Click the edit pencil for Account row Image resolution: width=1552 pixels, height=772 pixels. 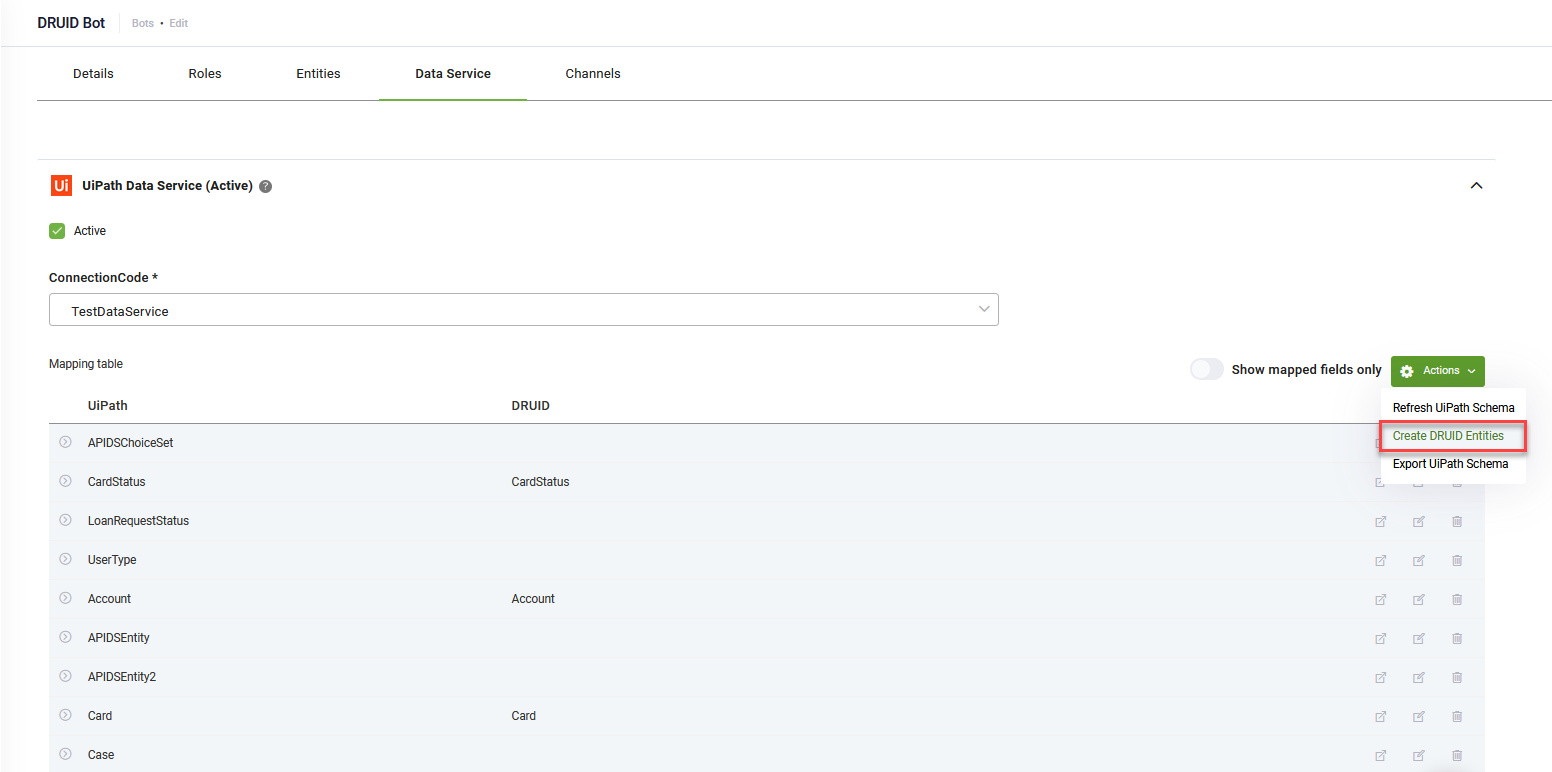click(1419, 599)
